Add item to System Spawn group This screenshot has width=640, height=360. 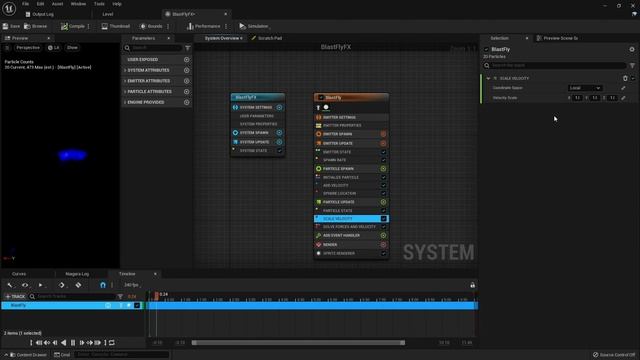(x=279, y=133)
